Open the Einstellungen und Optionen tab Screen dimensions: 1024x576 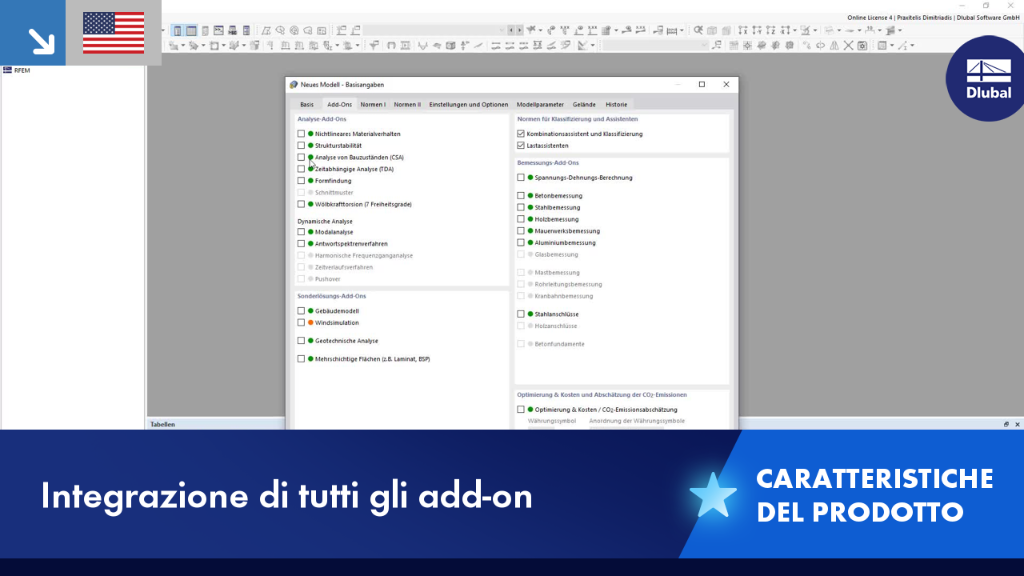[x=468, y=104]
